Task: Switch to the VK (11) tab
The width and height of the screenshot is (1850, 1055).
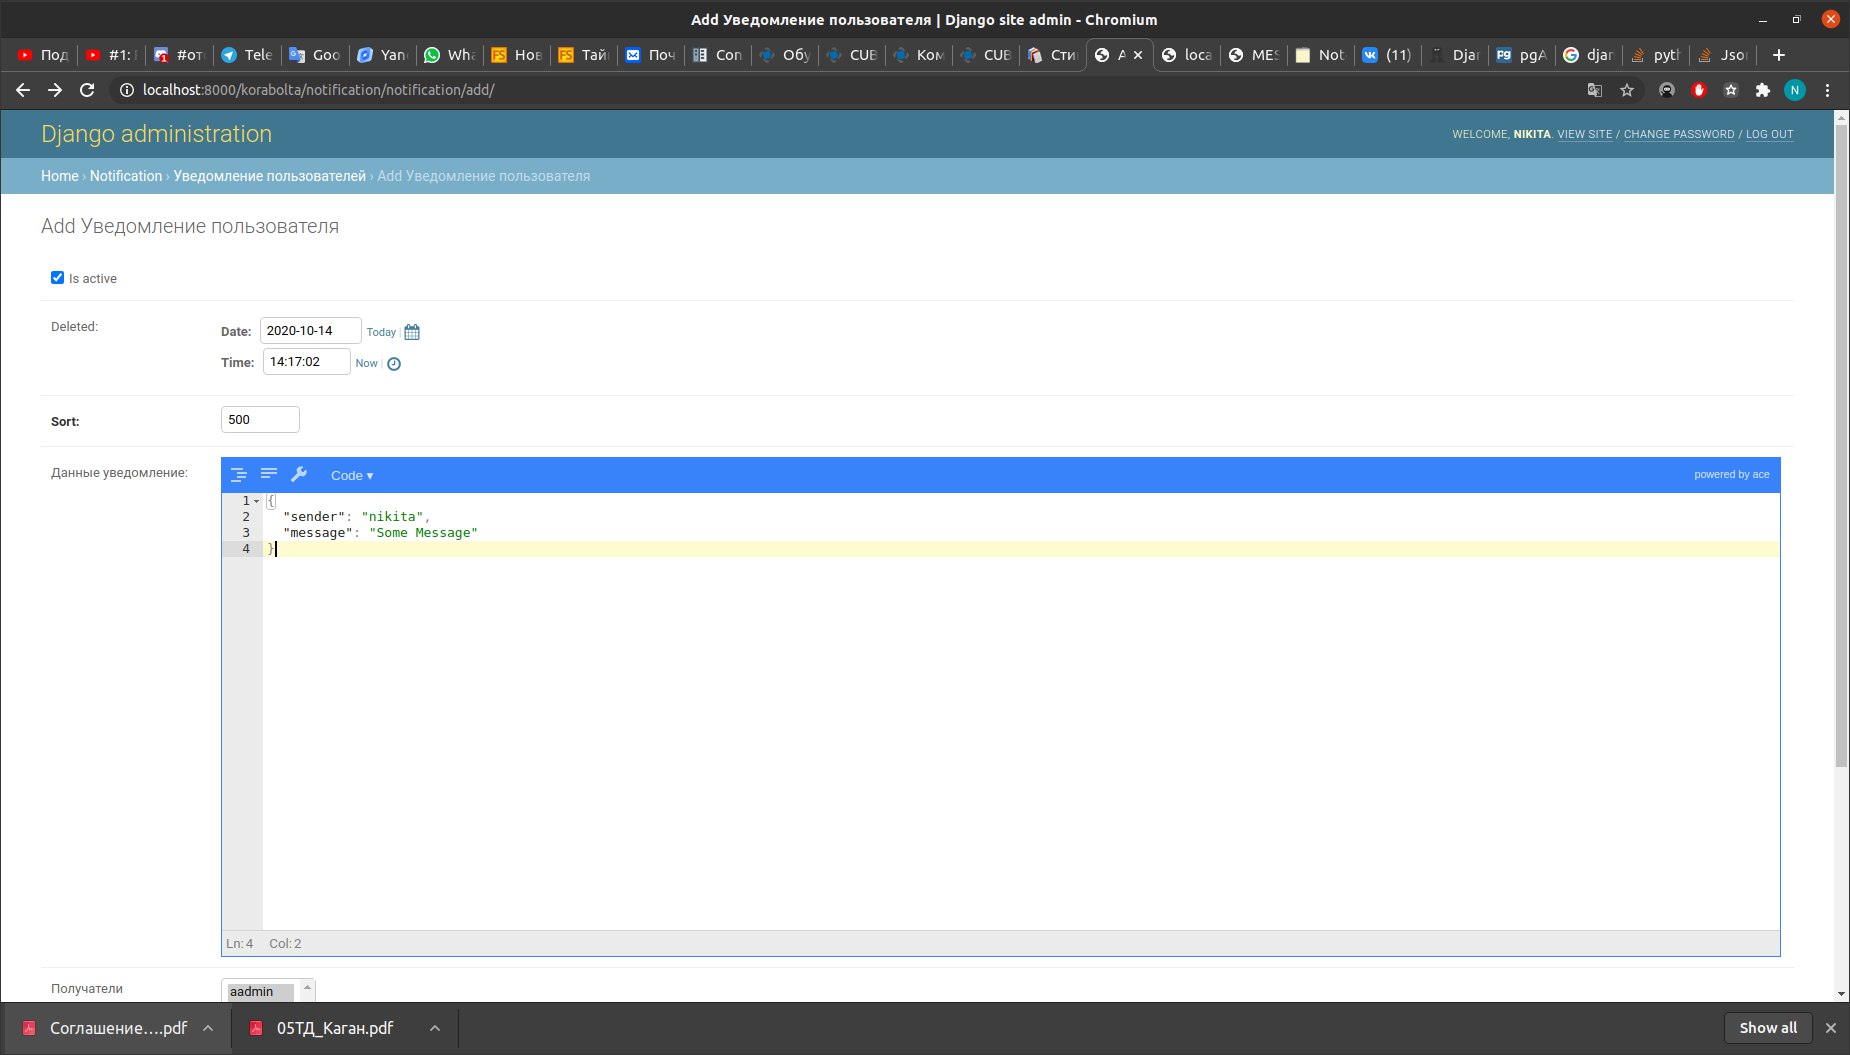Action: click(1387, 55)
